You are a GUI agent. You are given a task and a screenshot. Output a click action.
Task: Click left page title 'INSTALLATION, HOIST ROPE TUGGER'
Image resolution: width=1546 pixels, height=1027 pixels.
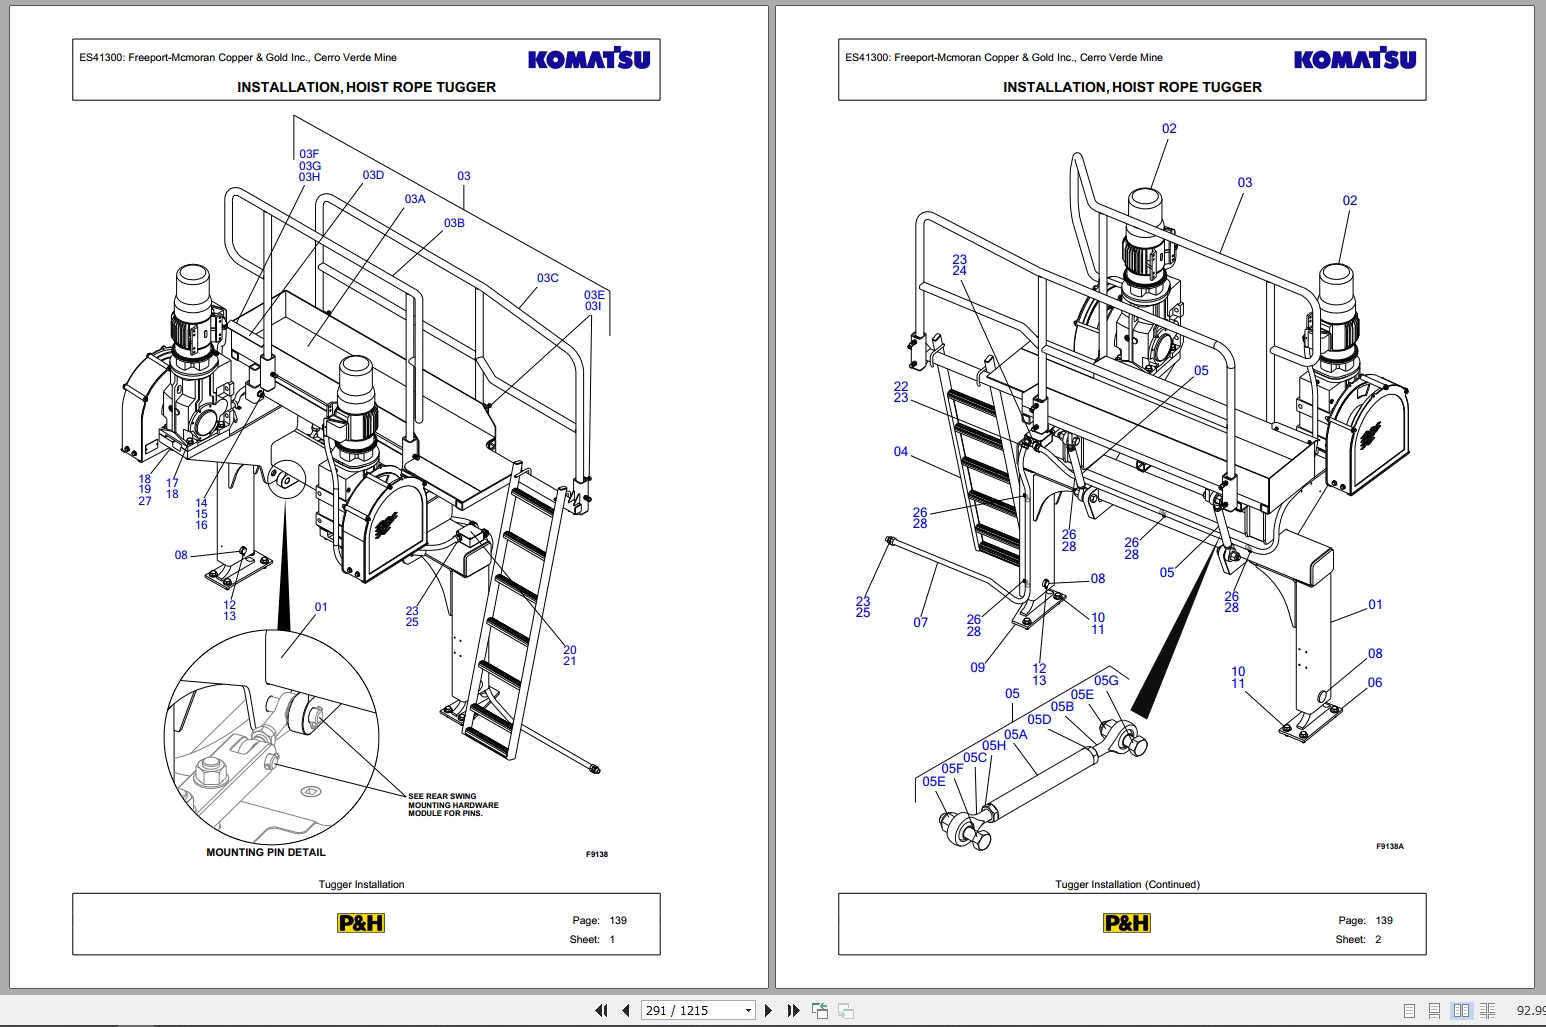click(366, 87)
